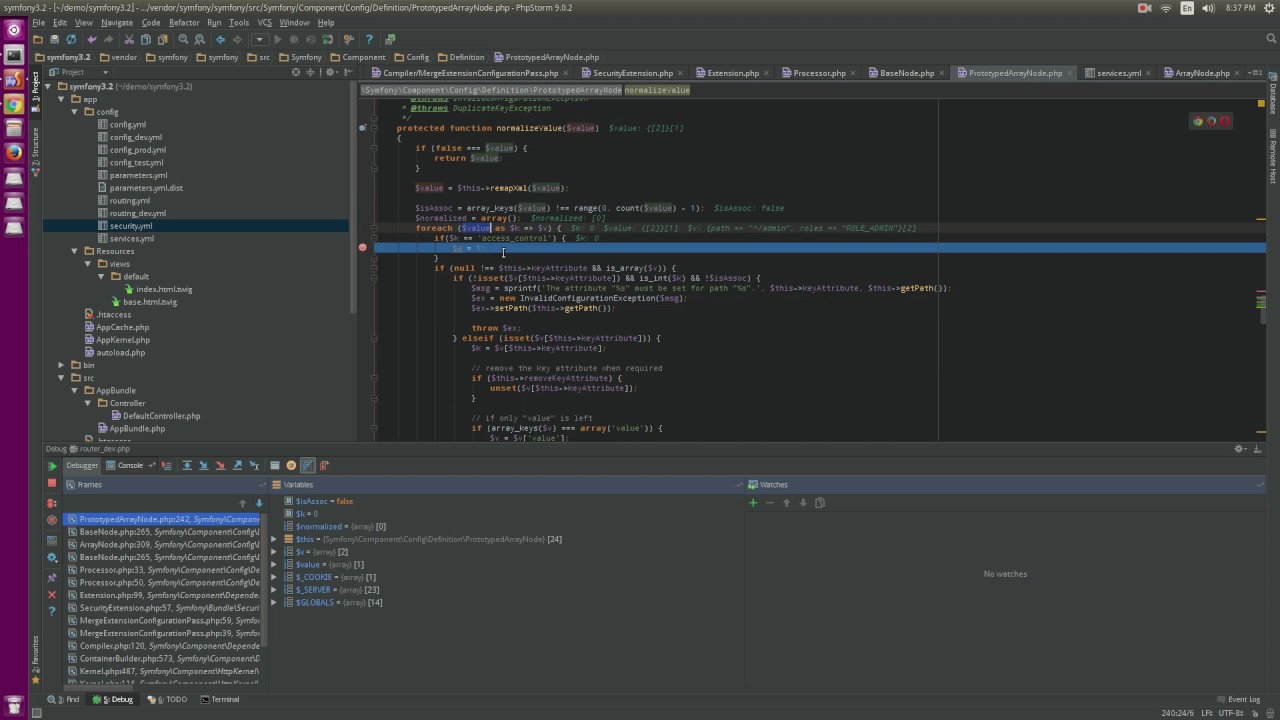Open the Terminal icon in Ubuntu launcher

click(x=13, y=55)
